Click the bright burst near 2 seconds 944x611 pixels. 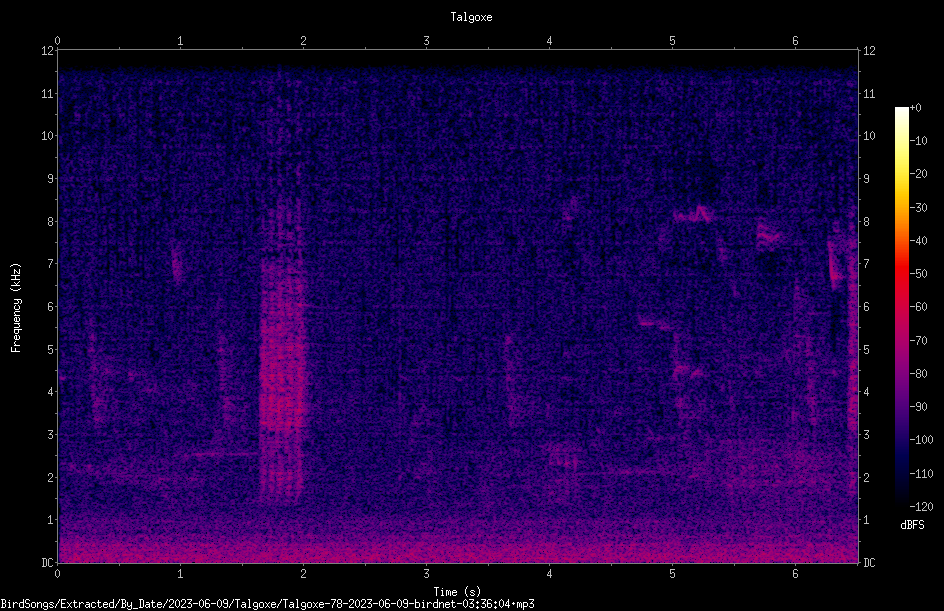282,361
